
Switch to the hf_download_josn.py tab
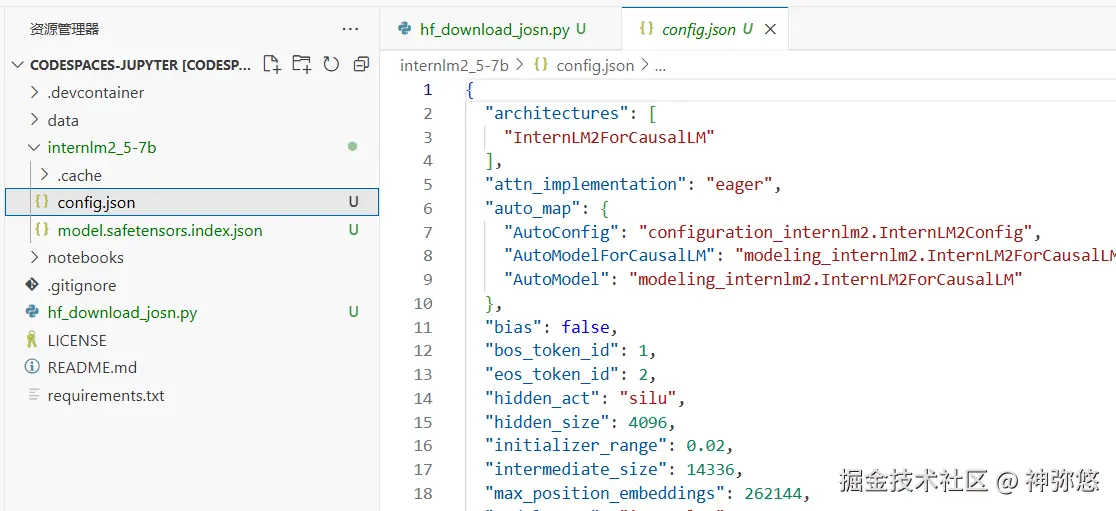(500, 29)
